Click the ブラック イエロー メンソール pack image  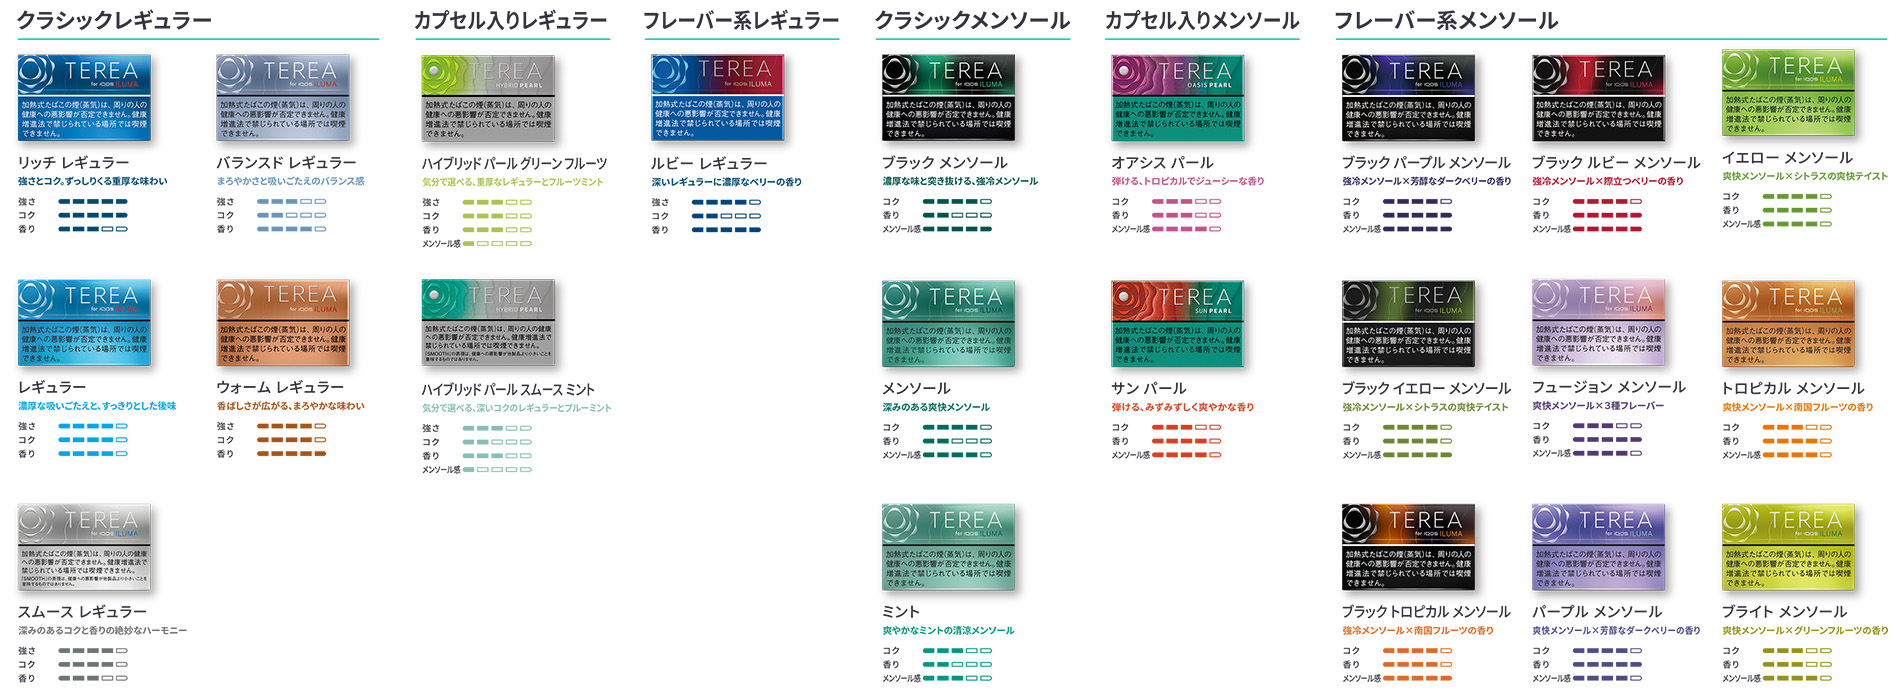pyautogui.click(x=1409, y=324)
